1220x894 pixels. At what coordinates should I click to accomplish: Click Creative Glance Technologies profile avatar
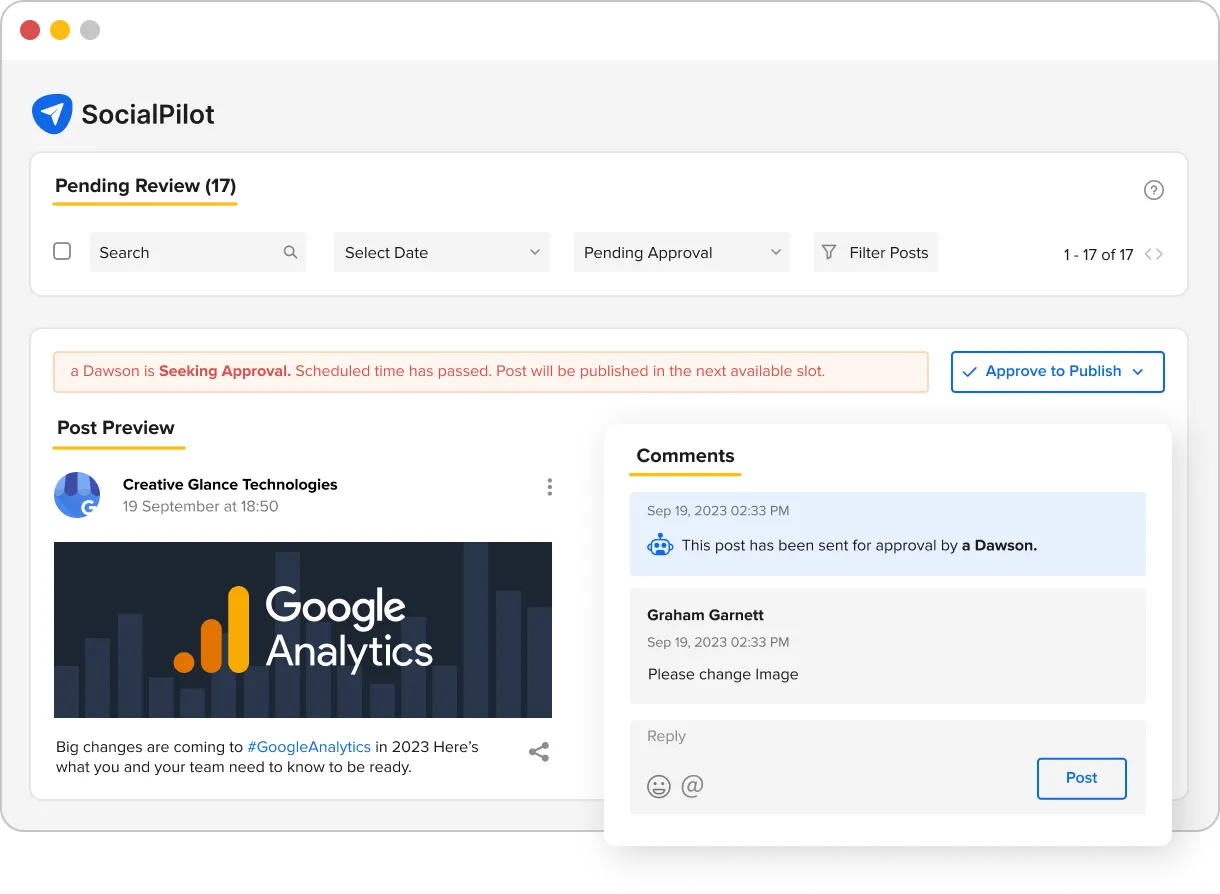point(77,495)
